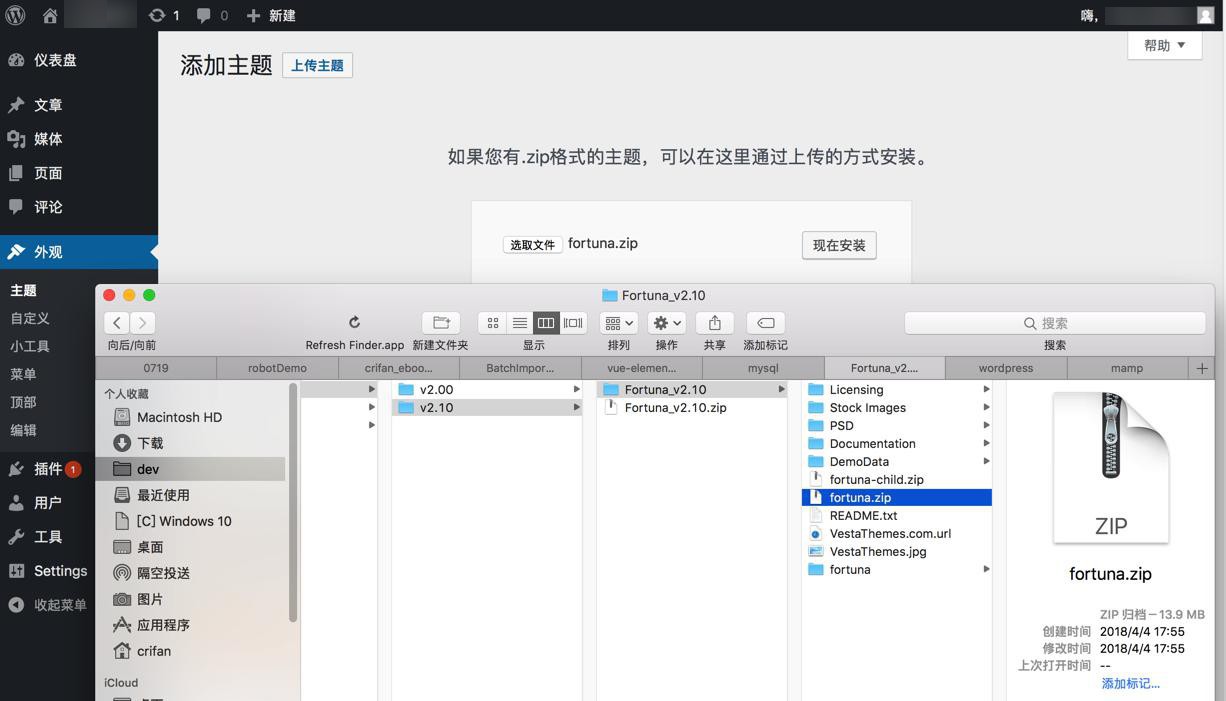
Task: Go forward in Finder
Action: 143,322
